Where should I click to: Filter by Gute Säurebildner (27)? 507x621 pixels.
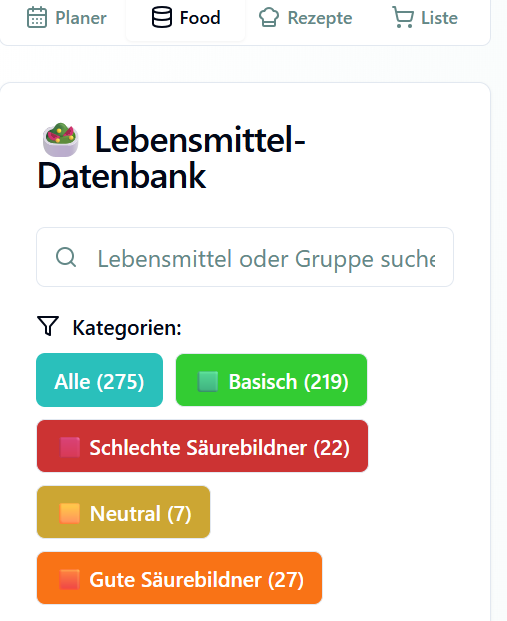179,578
